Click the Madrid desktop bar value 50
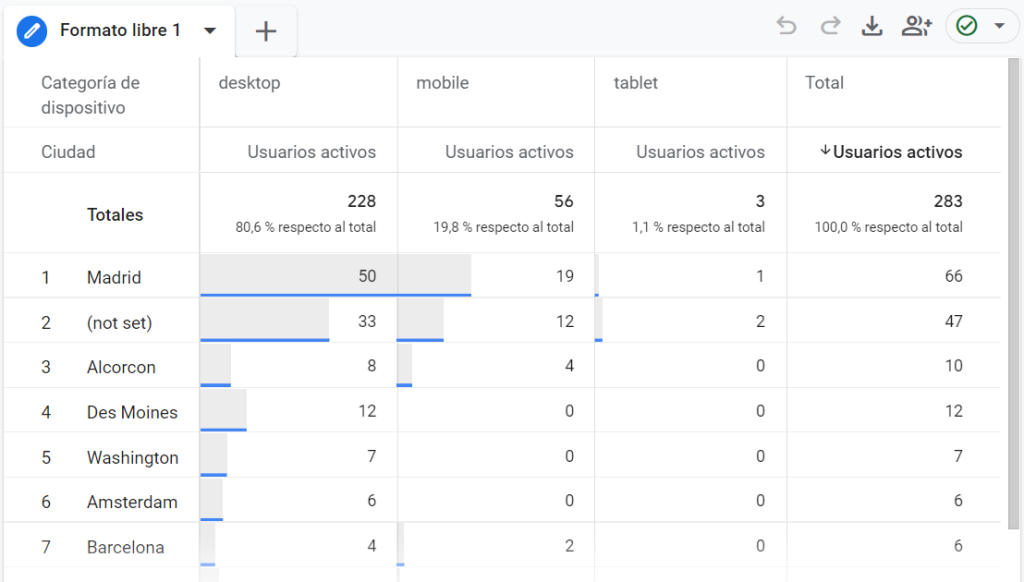 (367, 276)
